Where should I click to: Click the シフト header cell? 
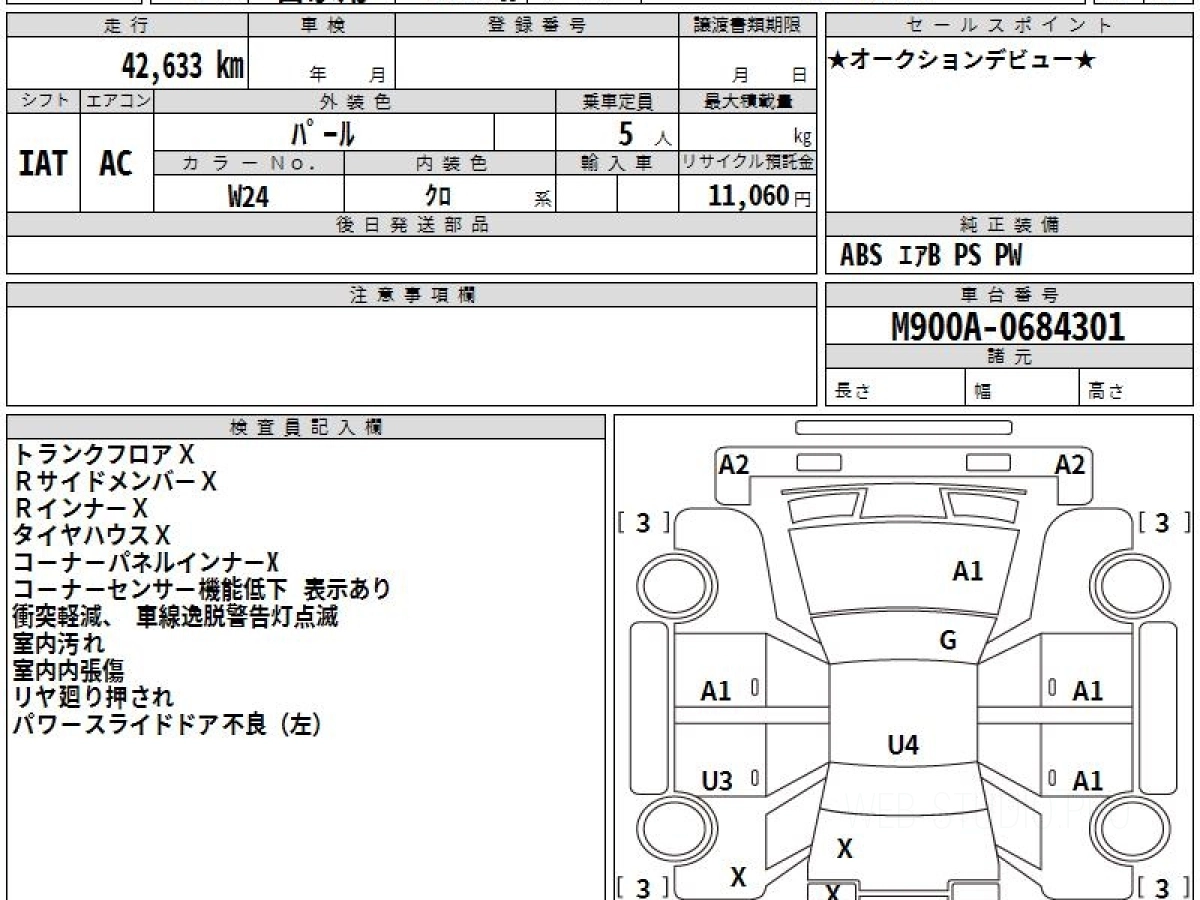43,101
